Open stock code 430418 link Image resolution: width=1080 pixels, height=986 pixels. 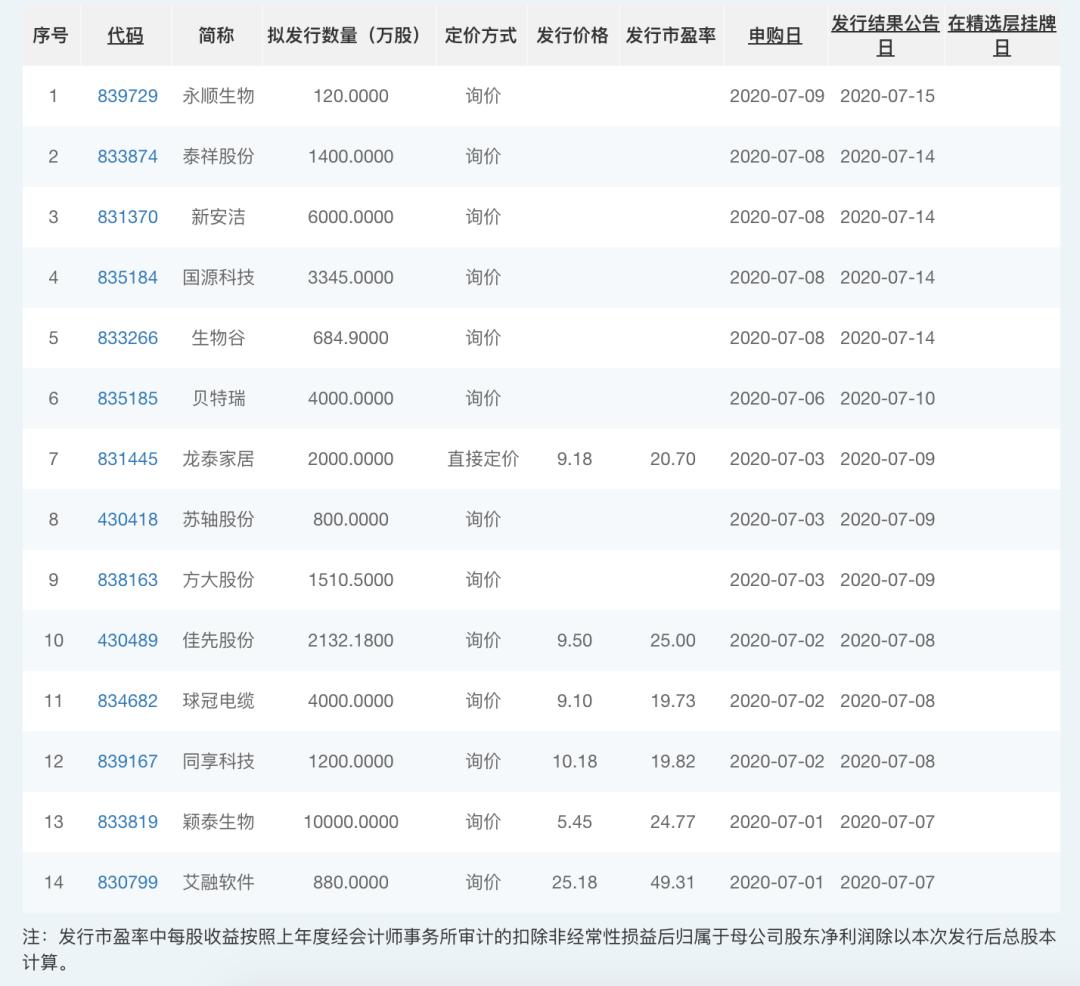125,519
